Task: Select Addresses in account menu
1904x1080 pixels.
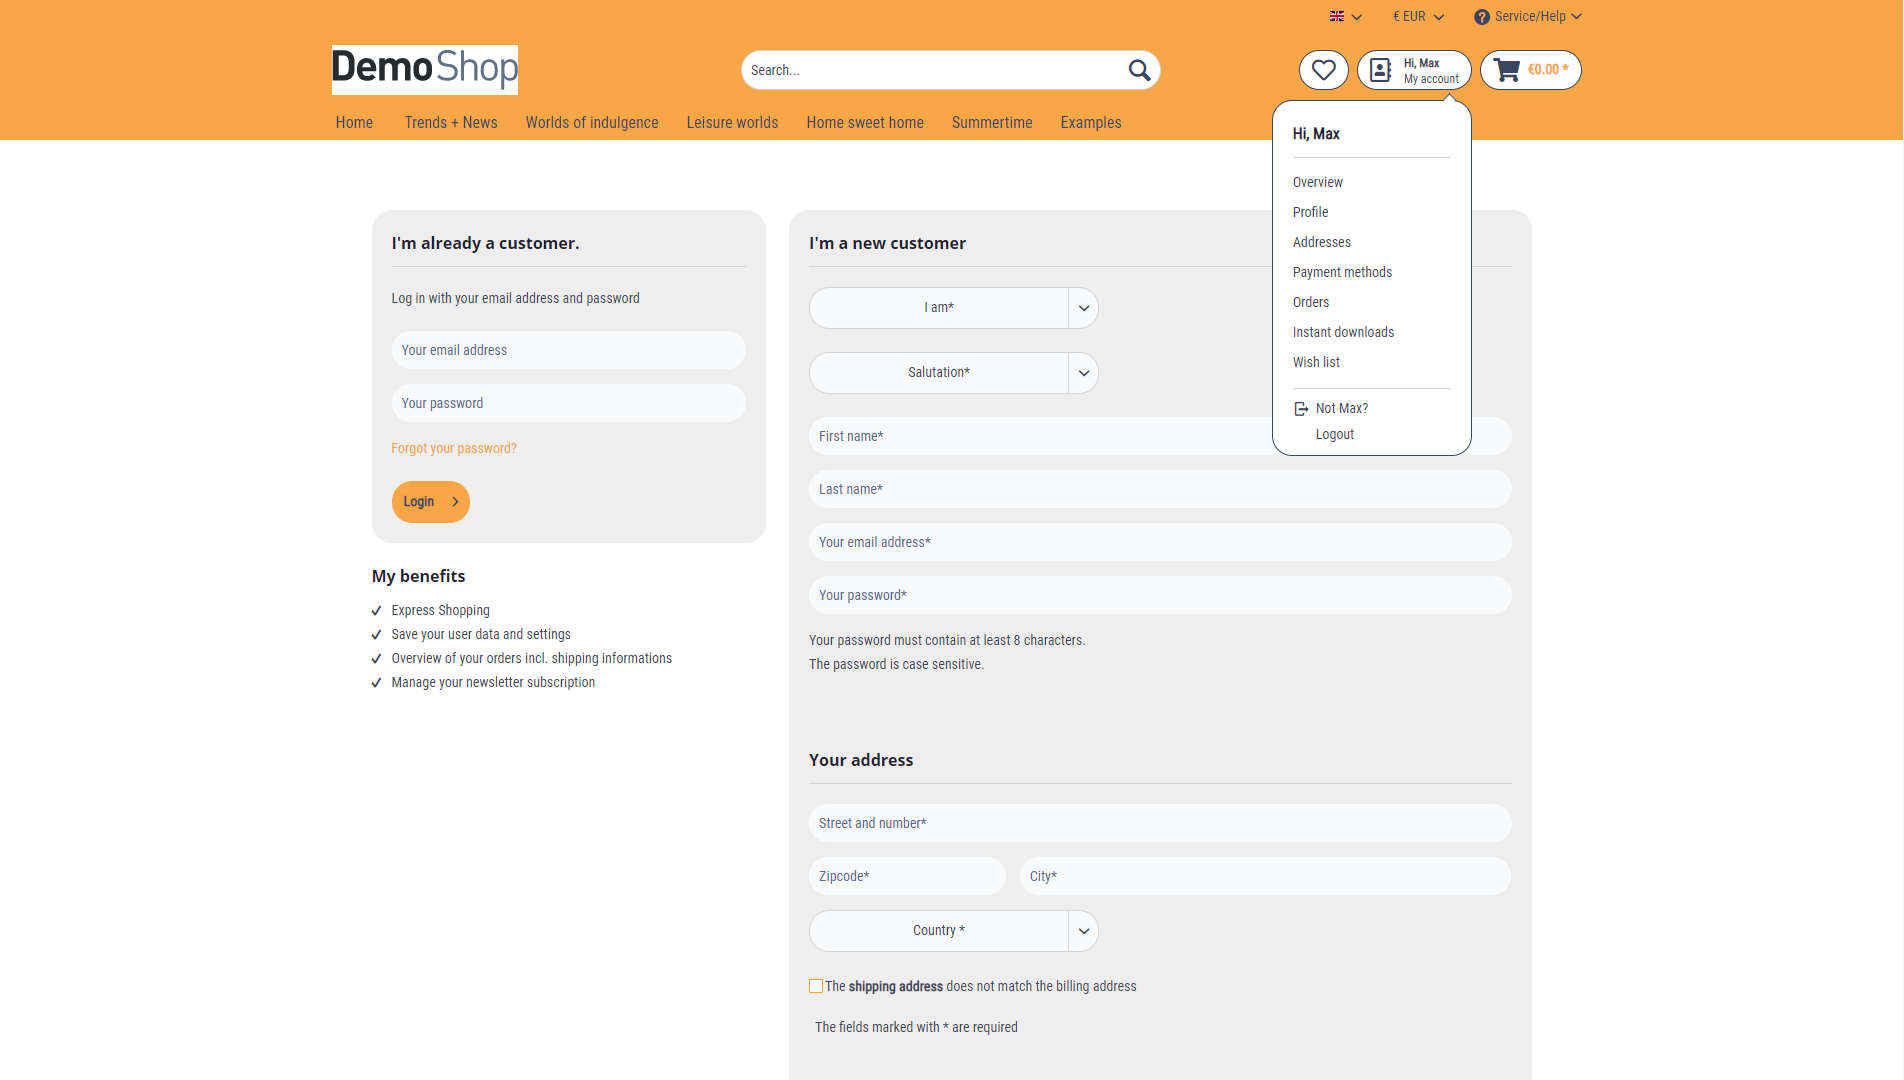Action: [1321, 242]
